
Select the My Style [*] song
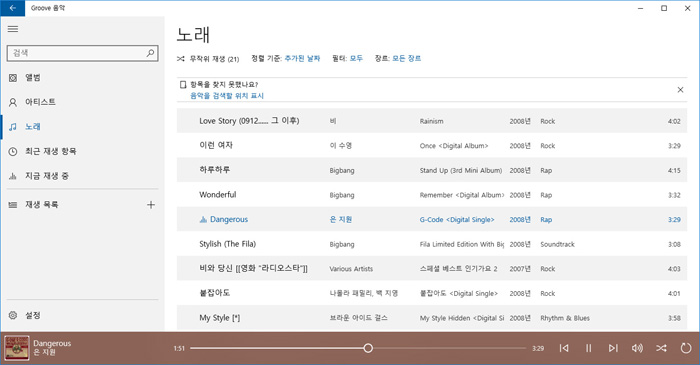432,318
